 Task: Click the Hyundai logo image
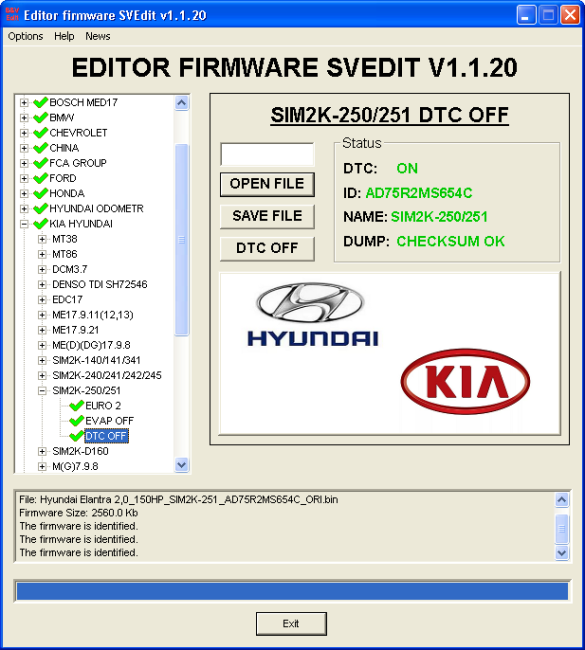312,314
